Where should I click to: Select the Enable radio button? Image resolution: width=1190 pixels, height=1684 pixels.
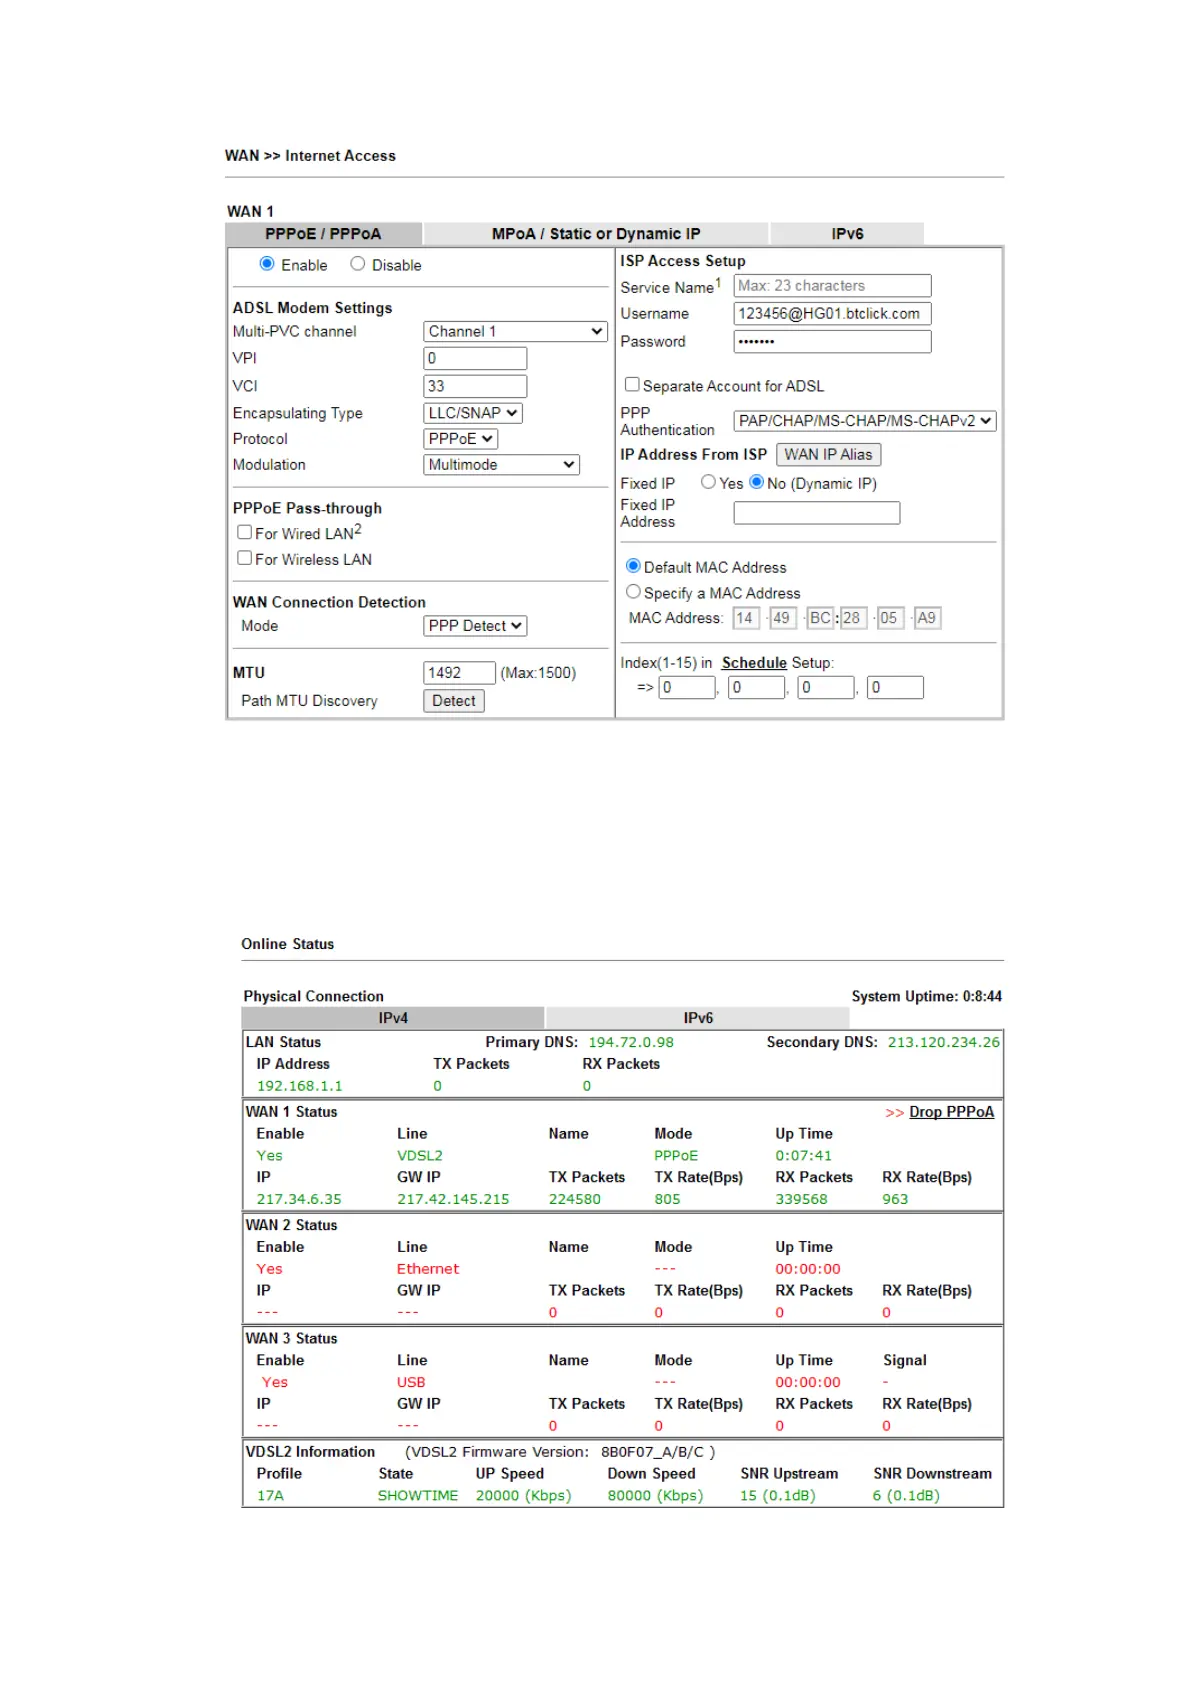(x=267, y=264)
